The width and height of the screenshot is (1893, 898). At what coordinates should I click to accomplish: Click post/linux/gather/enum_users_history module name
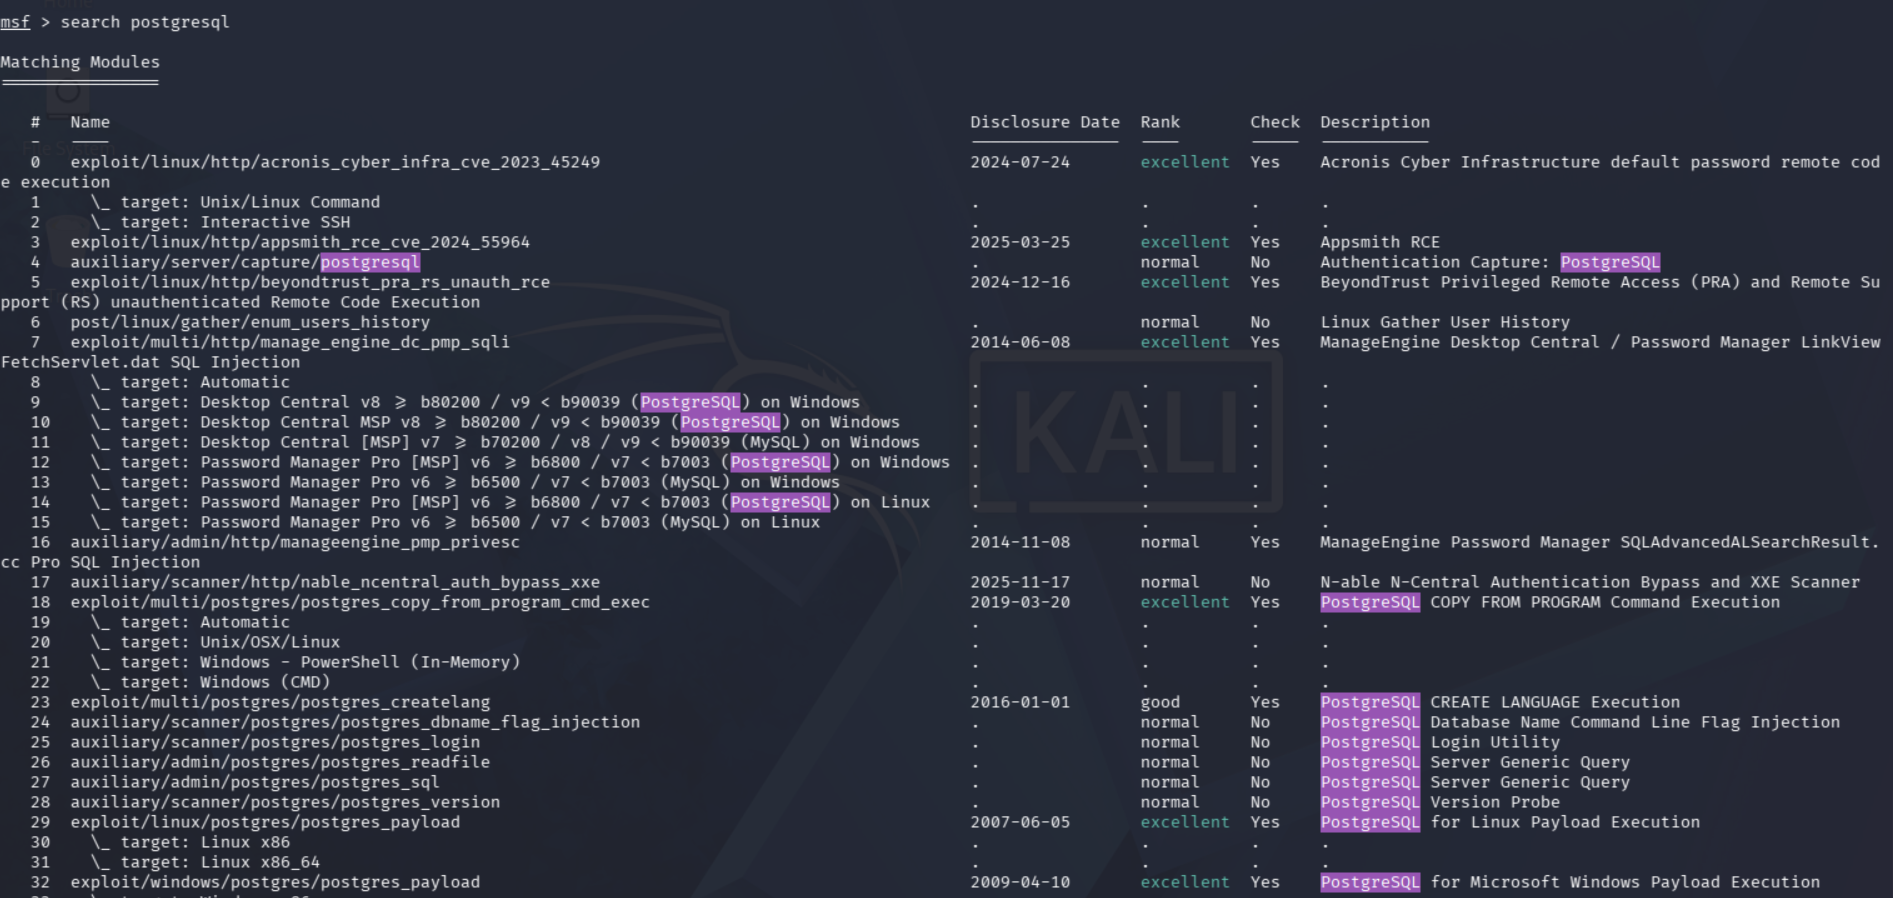250,322
